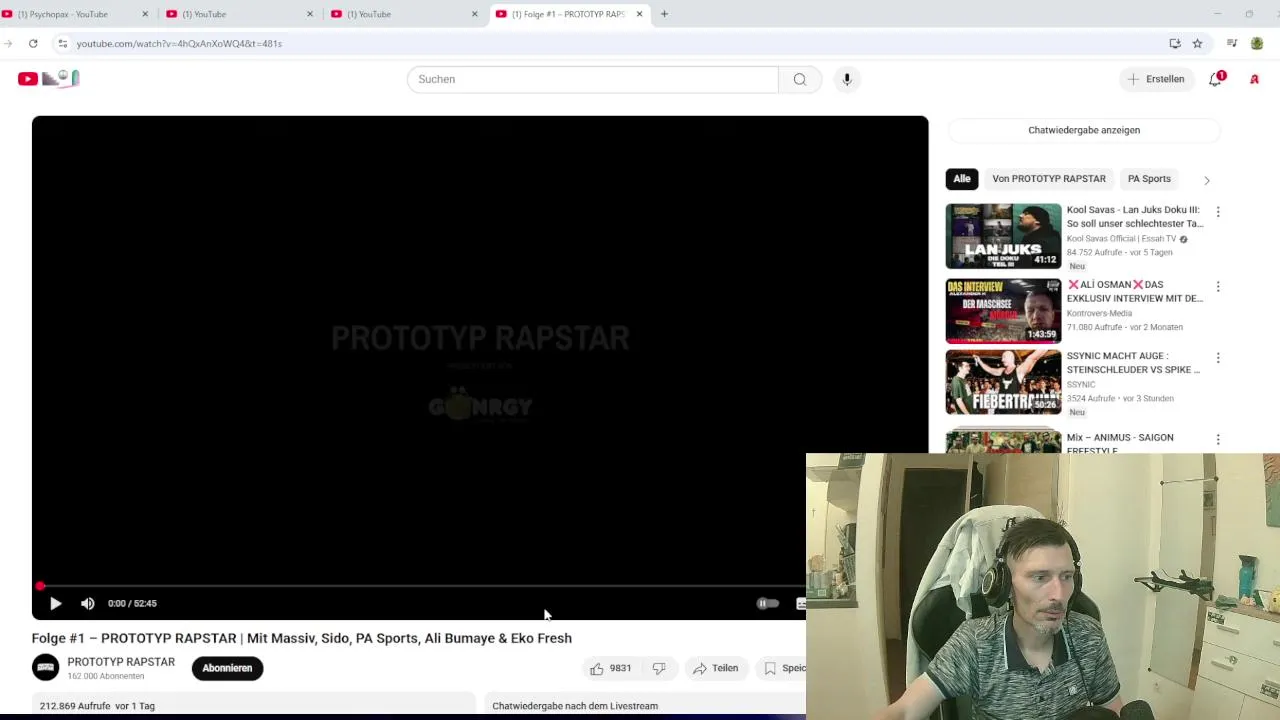Open options menu for Animus mix
Viewport: 1280px width, 720px height.
click(1218, 440)
